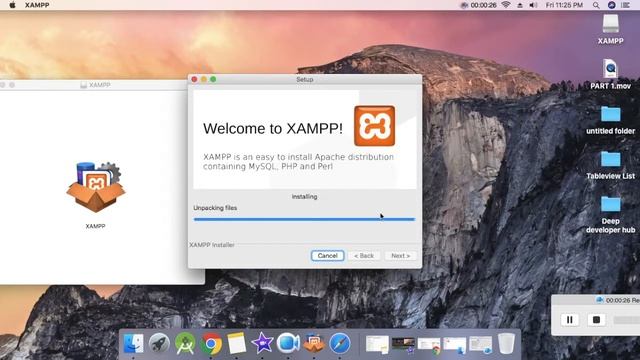Select the Deep developer hub folder
Image resolution: width=640 pixels, height=360 pixels.
point(611,214)
